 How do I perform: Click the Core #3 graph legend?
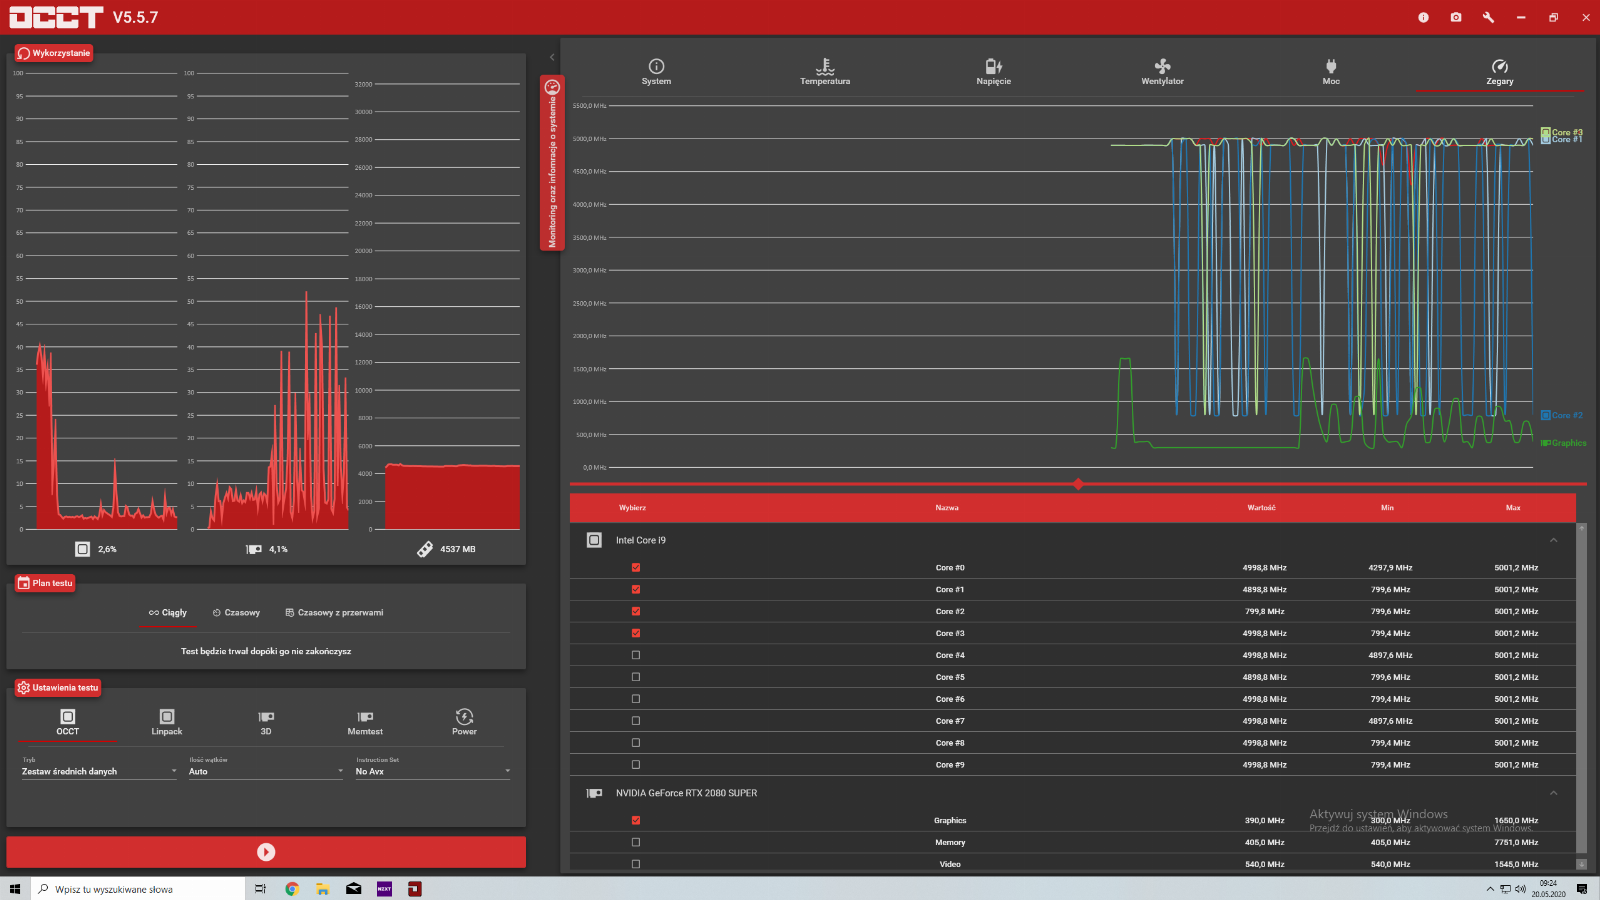pyautogui.click(x=1562, y=132)
